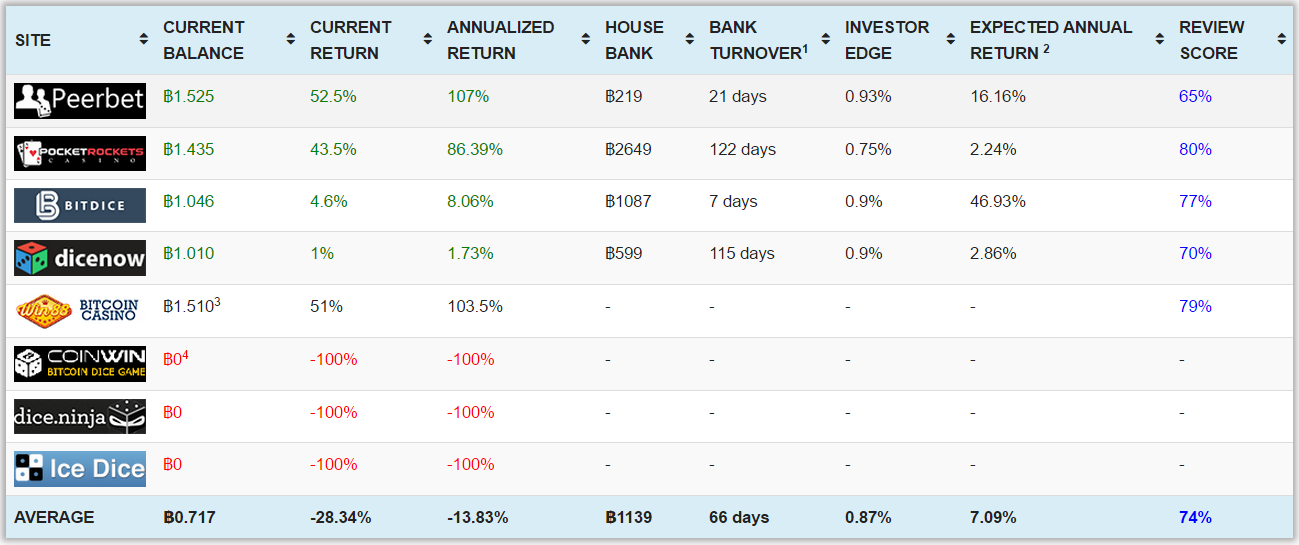Select average balance ฿0.717
Screen dimensions: 1299x545
189,518
